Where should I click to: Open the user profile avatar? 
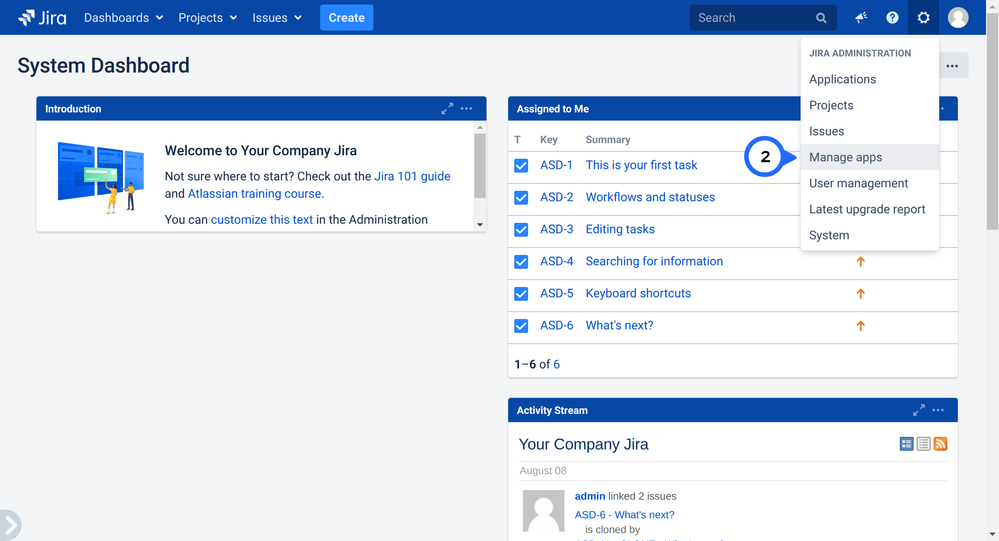tap(958, 18)
